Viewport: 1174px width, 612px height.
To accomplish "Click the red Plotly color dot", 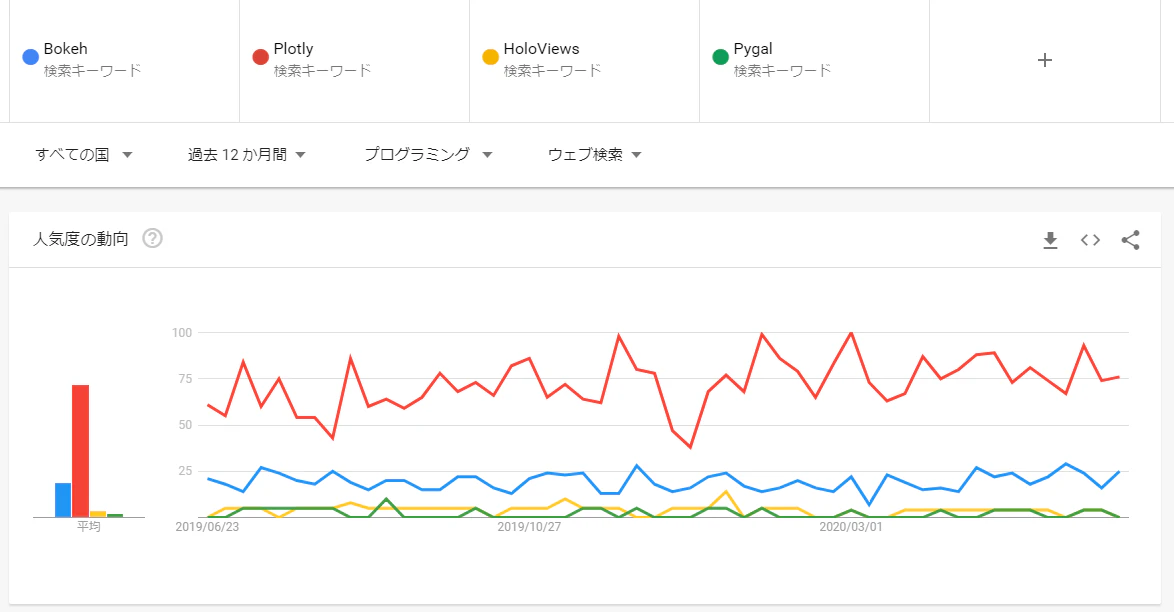I will click(260, 57).
